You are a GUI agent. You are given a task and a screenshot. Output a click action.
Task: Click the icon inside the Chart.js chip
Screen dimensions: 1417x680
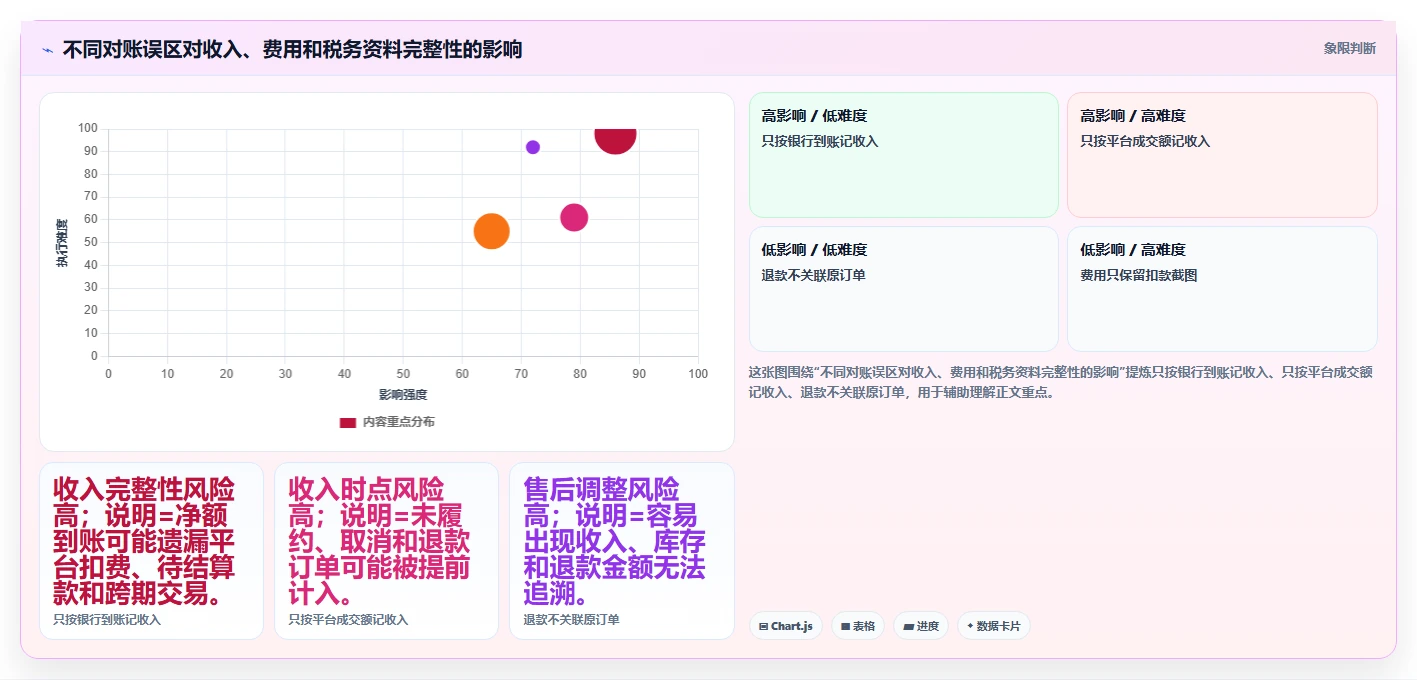(x=764, y=627)
